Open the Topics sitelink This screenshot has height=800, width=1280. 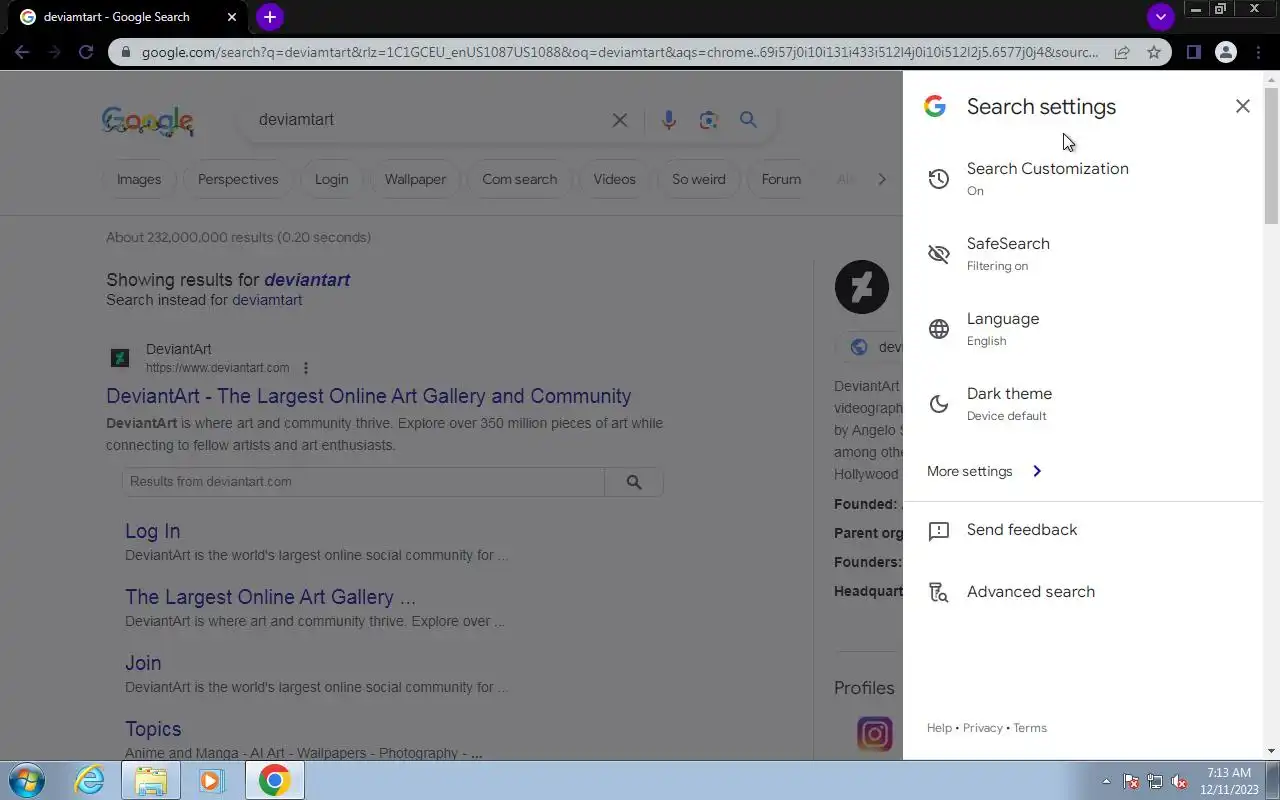[x=153, y=729]
